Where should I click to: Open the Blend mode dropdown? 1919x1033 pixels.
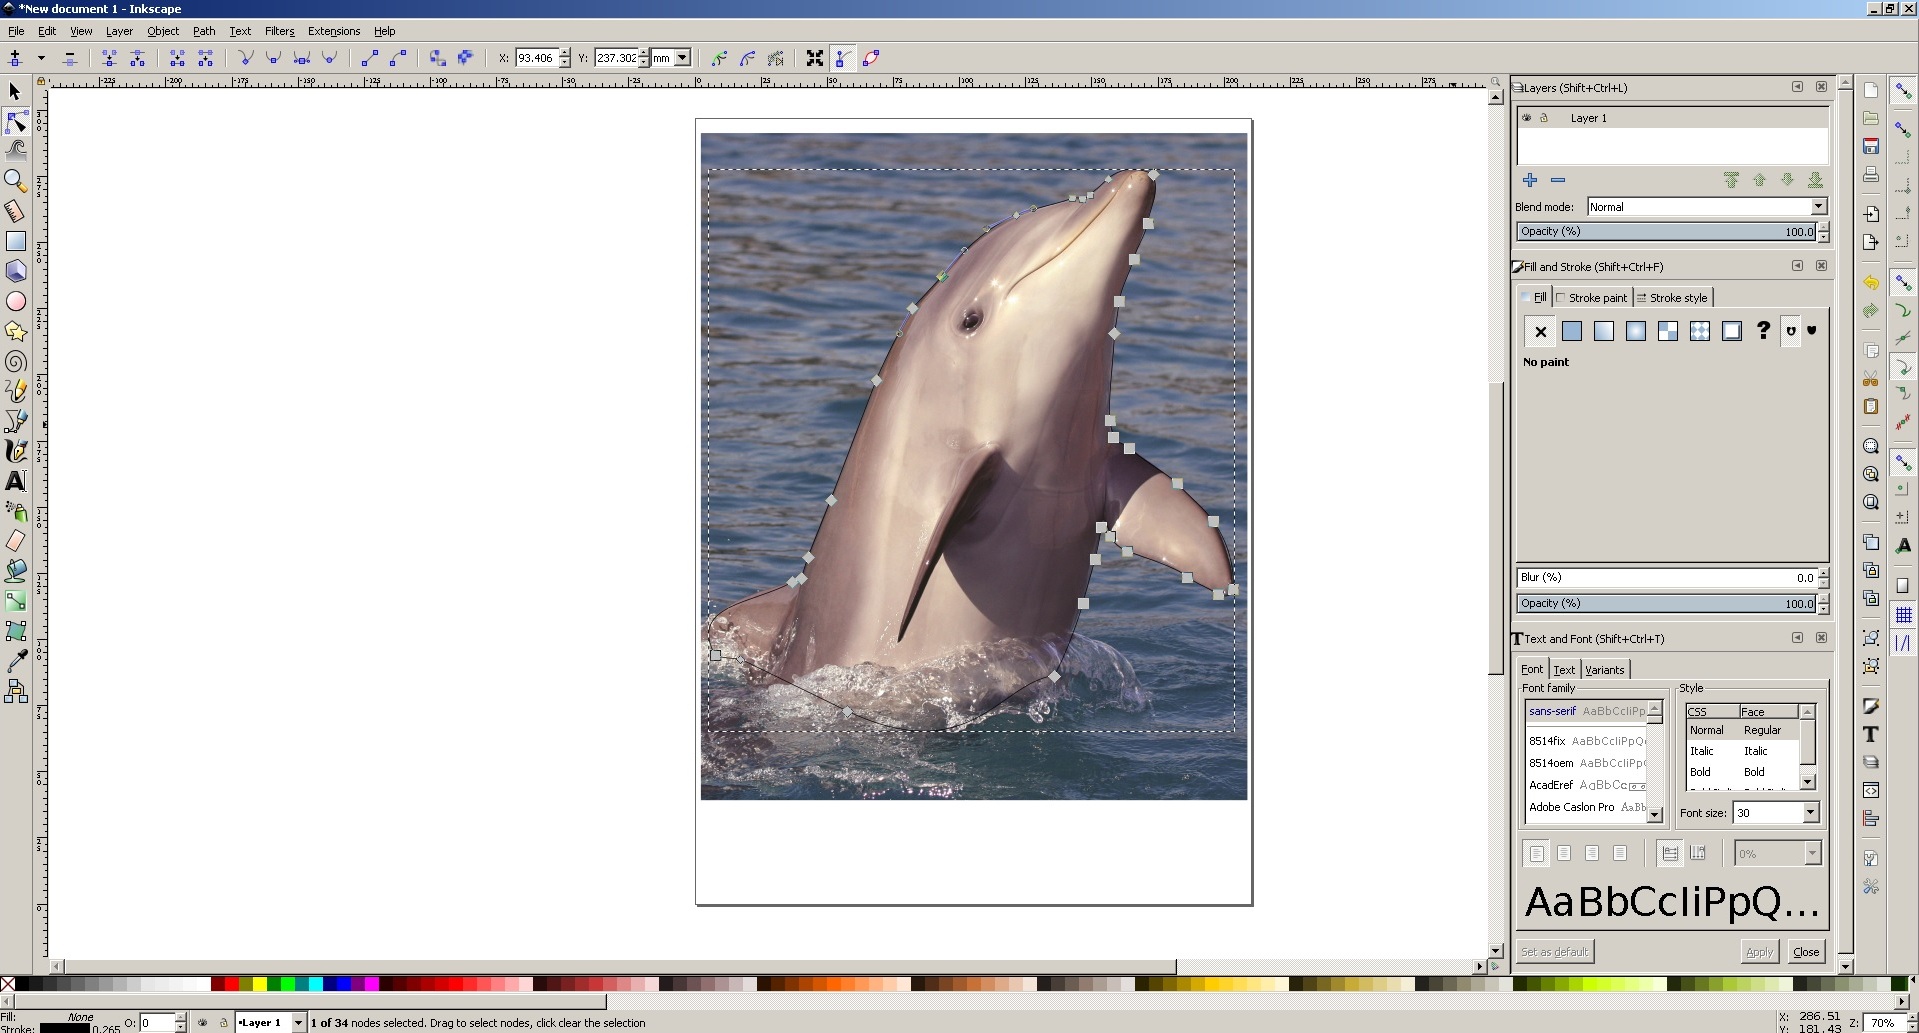1818,207
